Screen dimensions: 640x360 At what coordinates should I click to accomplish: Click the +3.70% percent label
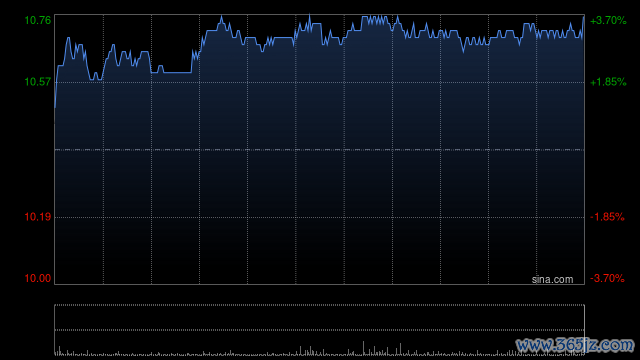(608, 20)
